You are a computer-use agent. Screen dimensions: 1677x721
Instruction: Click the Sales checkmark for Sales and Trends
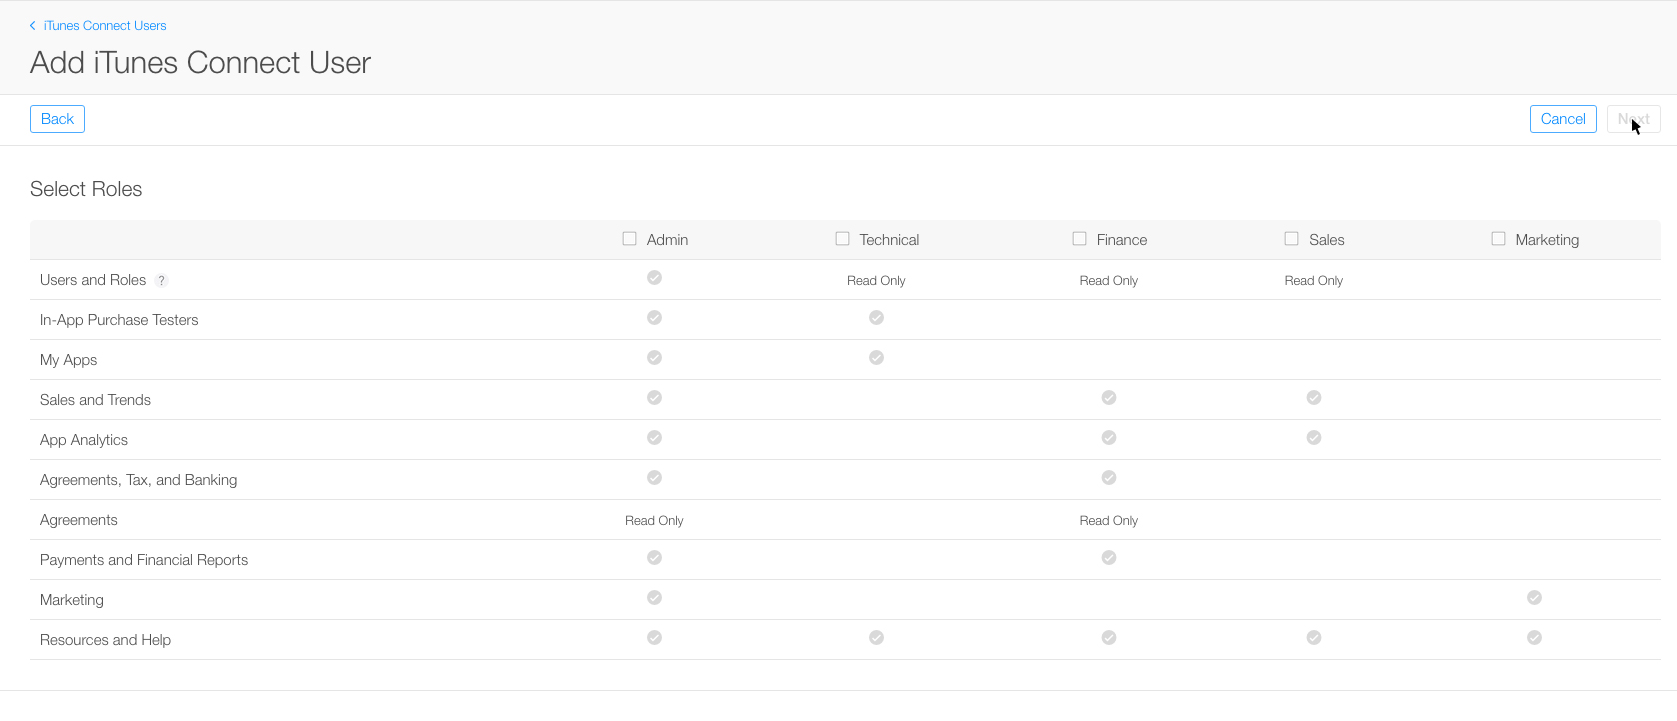[x=1314, y=397]
